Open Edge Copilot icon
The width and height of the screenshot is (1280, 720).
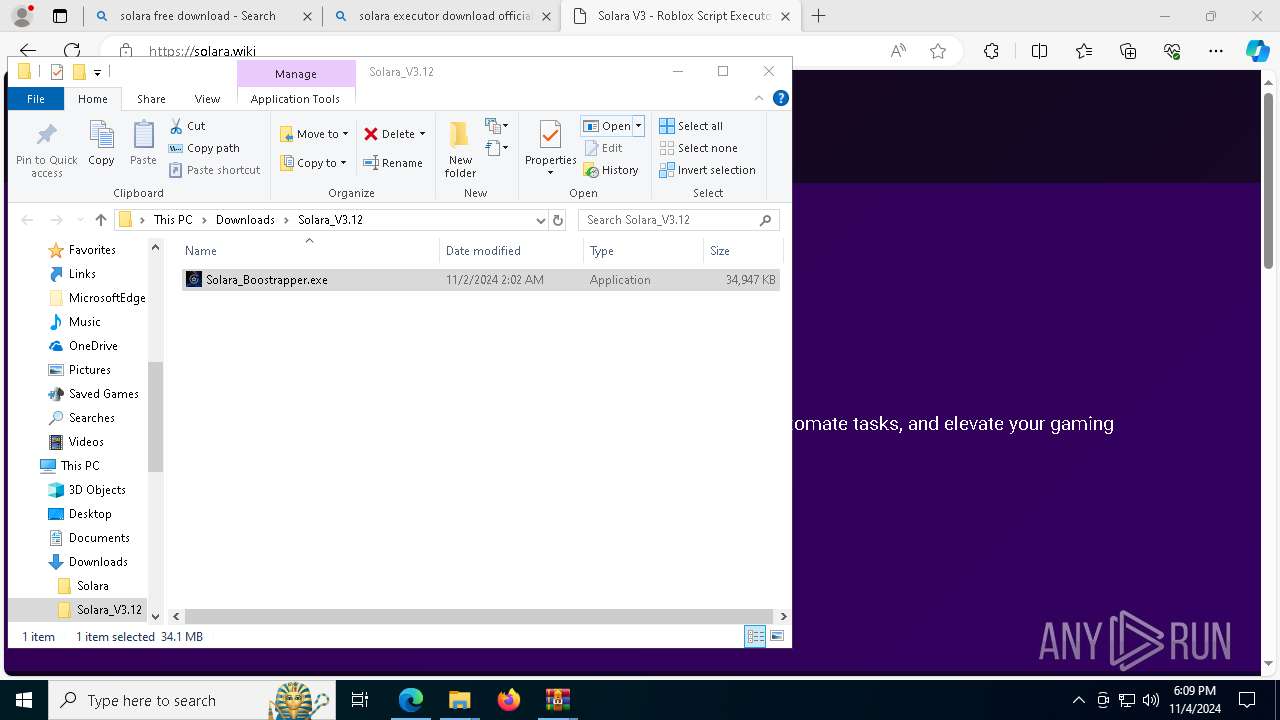[1257, 51]
